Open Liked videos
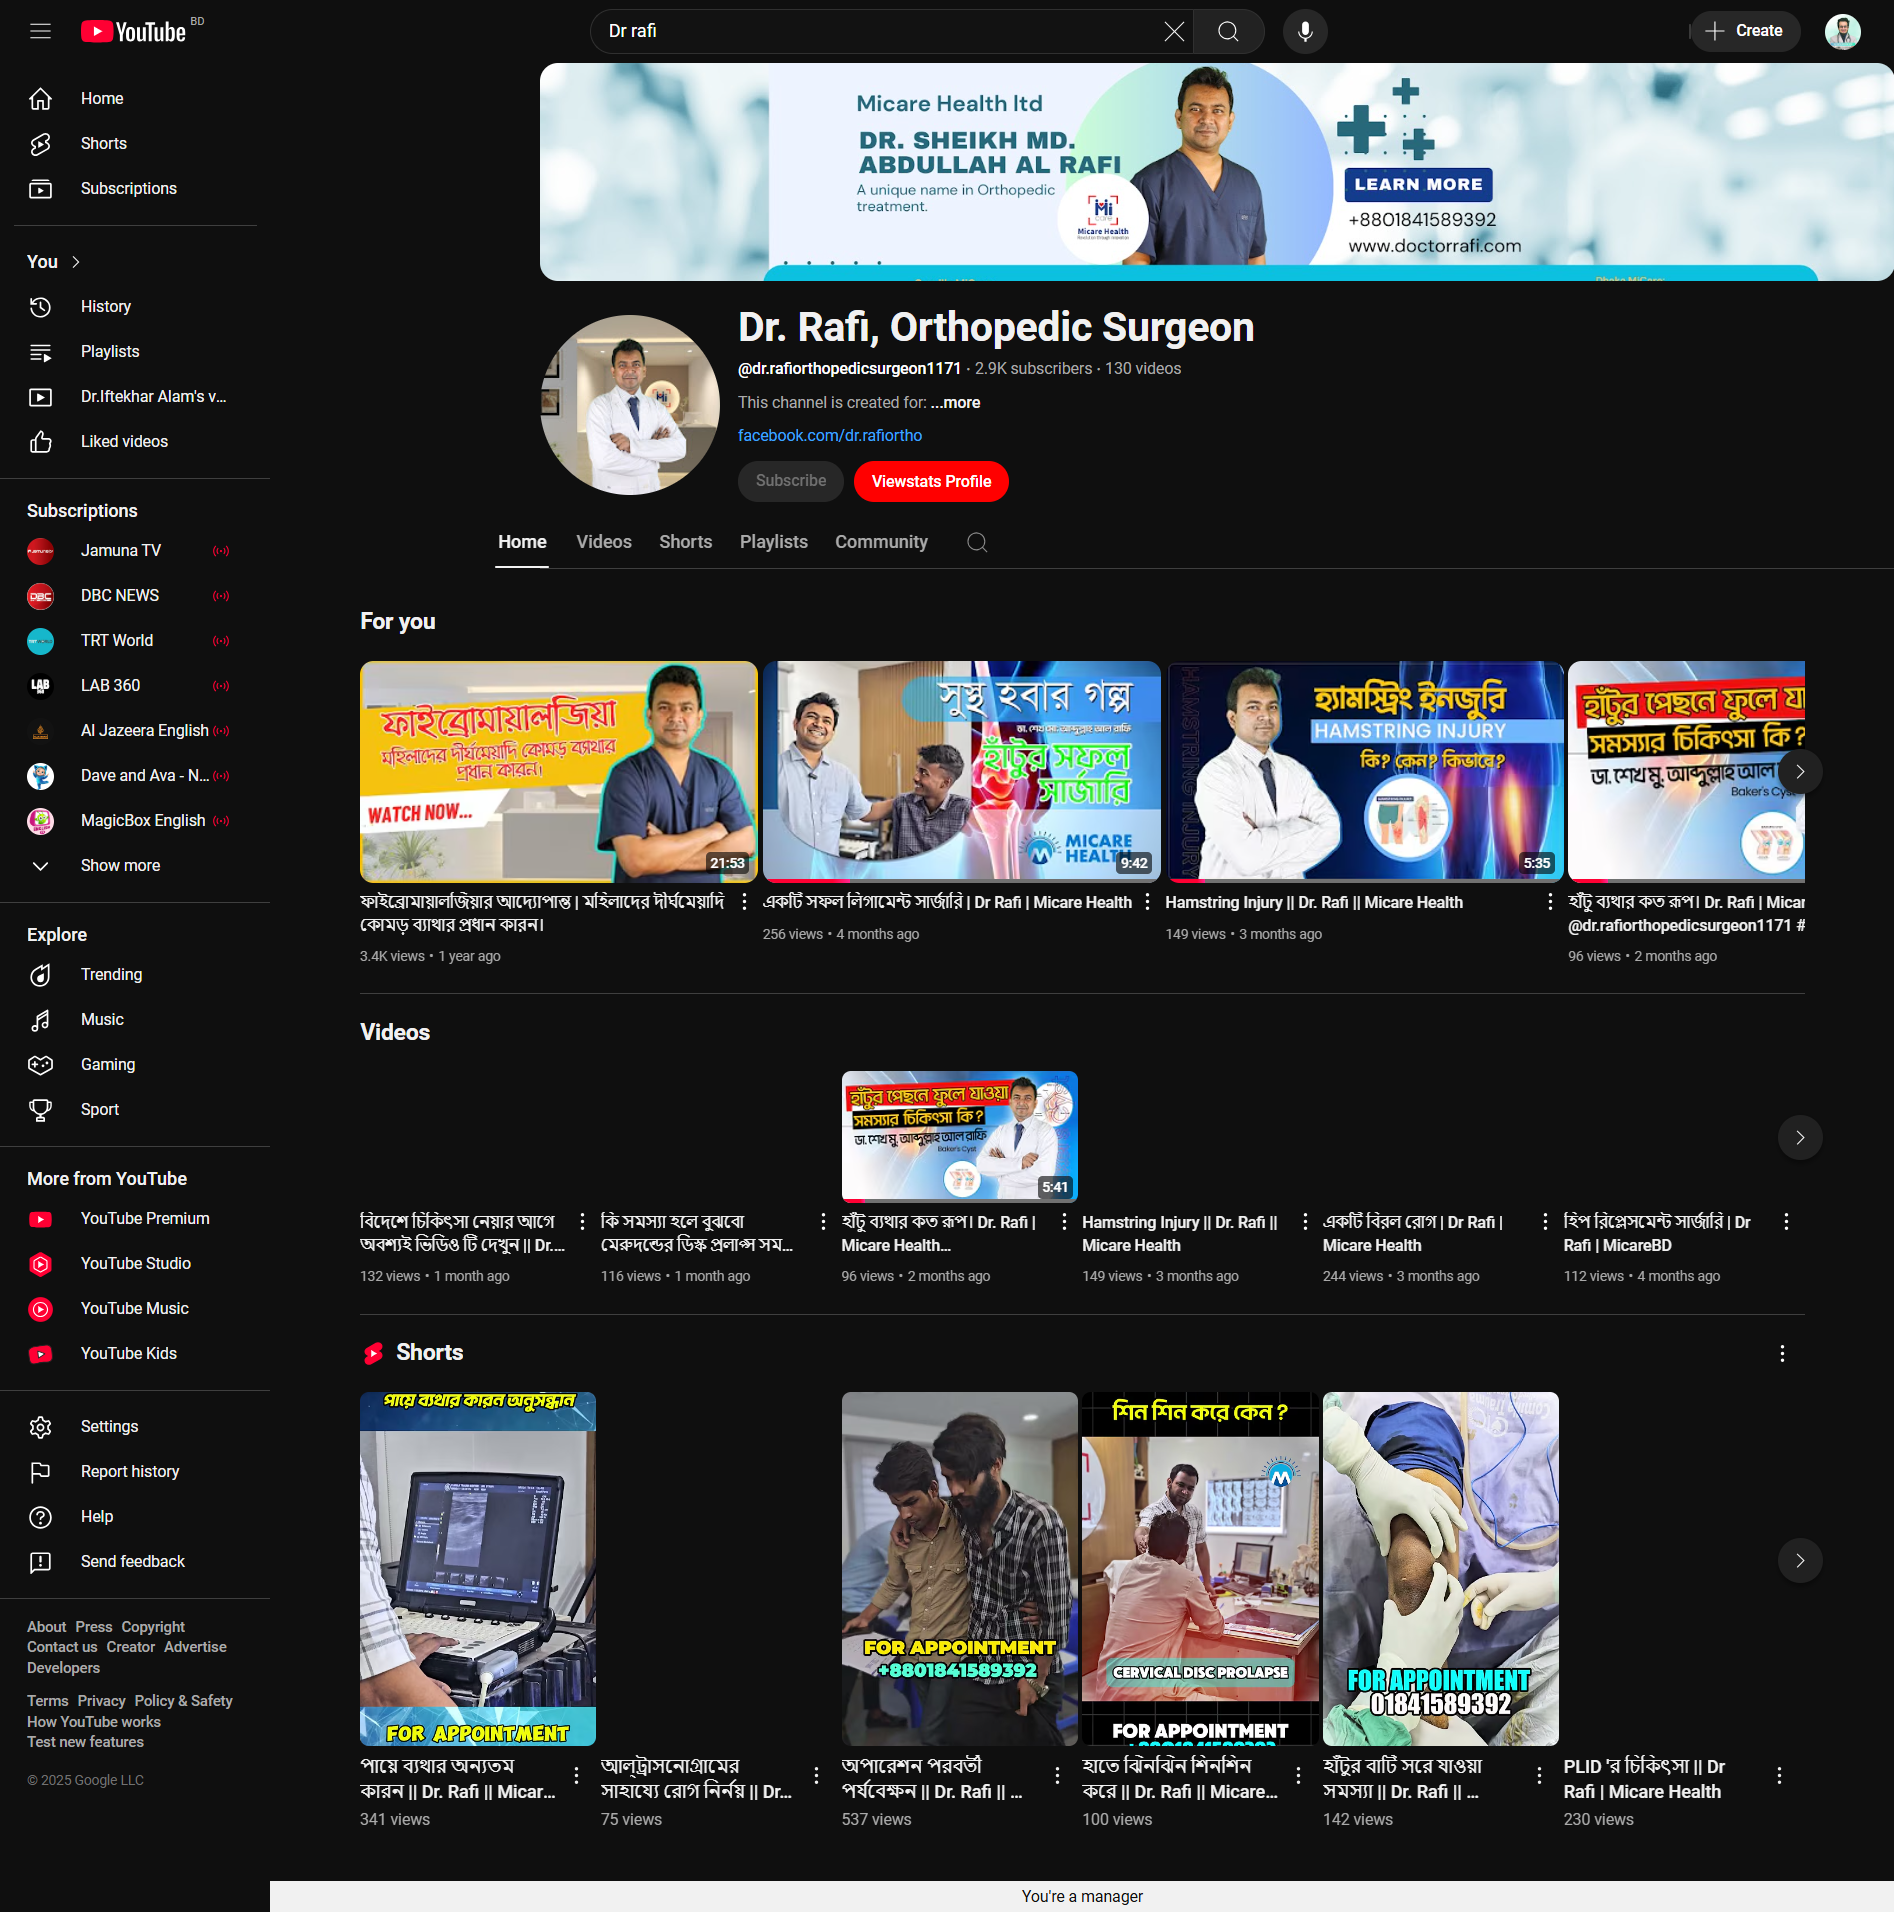 coord(135,442)
